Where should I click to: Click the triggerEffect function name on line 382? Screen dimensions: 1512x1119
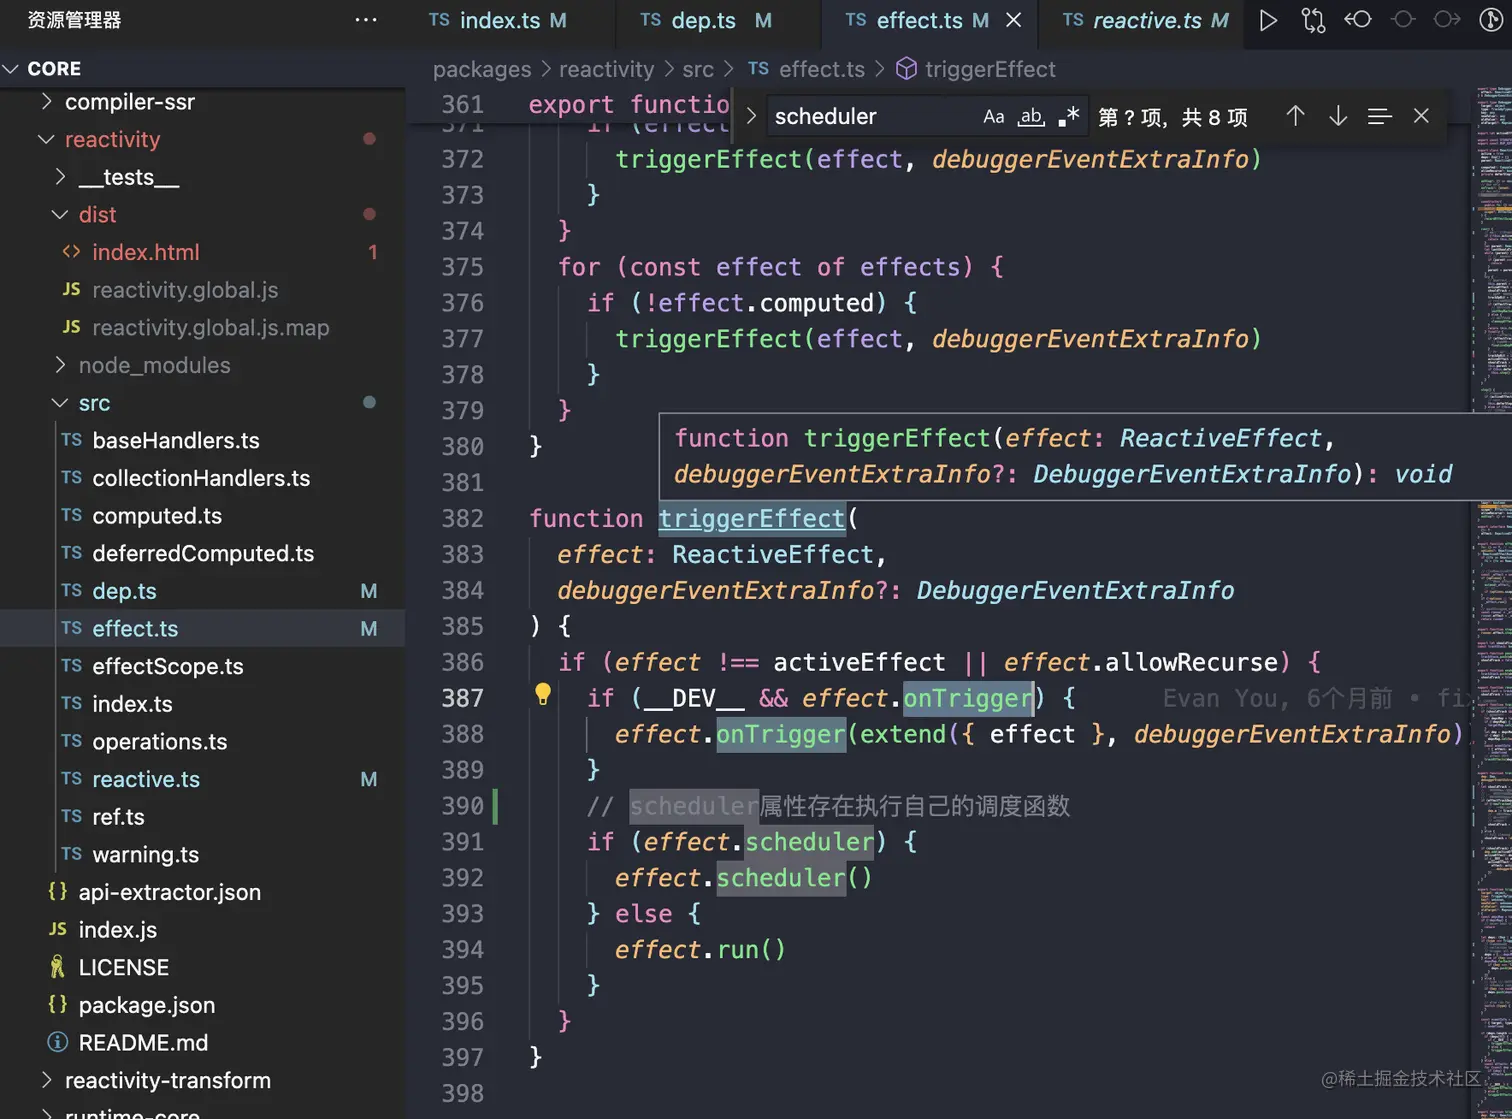(752, 518)
